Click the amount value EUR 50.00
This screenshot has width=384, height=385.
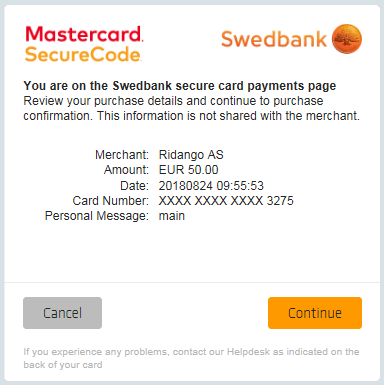click(188, 170)
